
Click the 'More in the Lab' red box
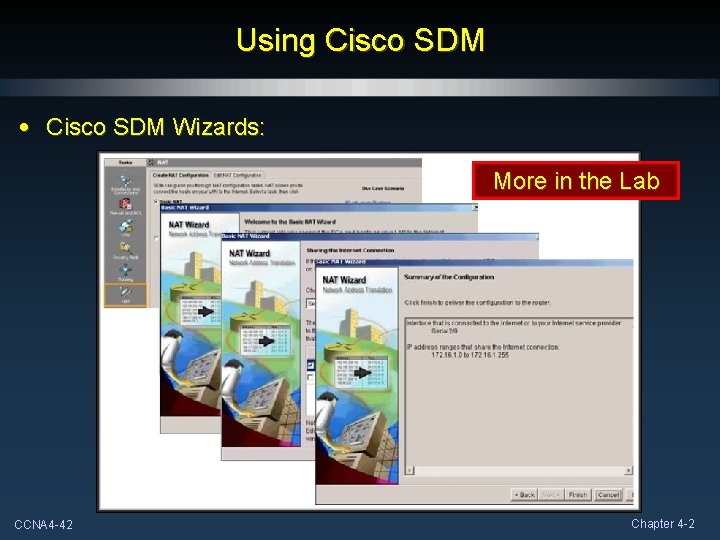pyautogui.click(x=576, y=180)
